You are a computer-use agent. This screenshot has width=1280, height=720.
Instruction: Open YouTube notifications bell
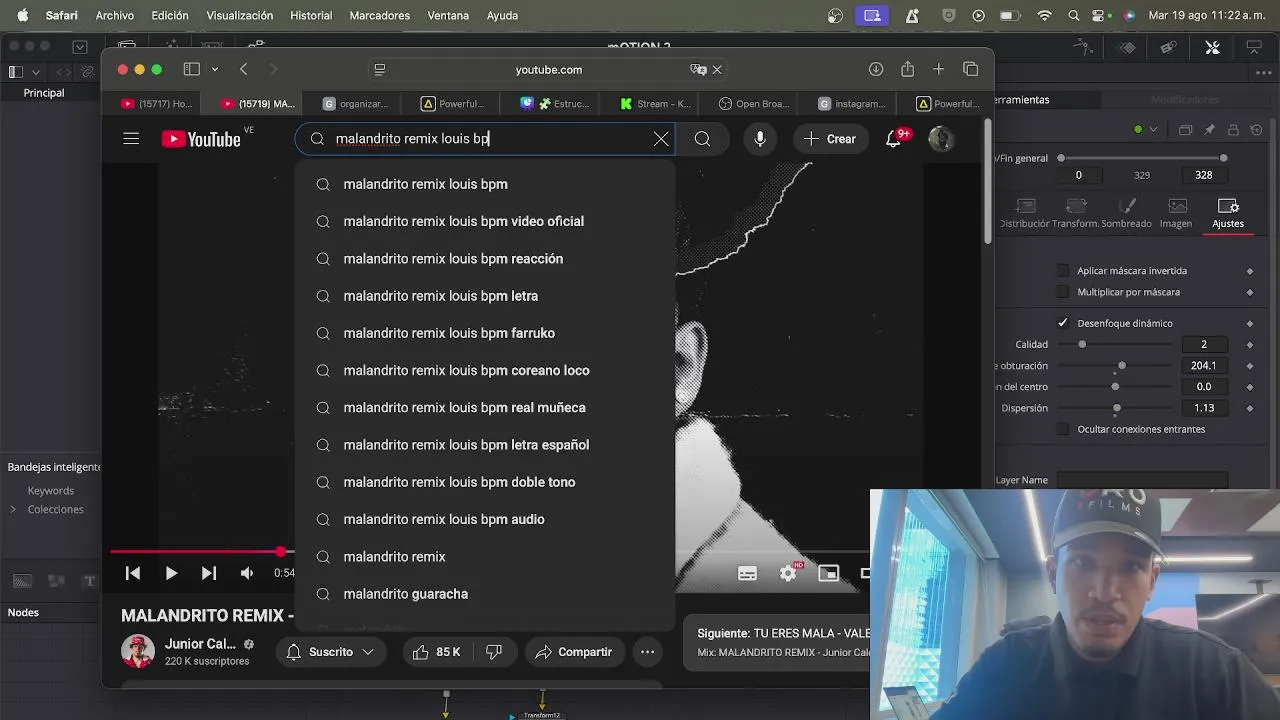(893, 139)
